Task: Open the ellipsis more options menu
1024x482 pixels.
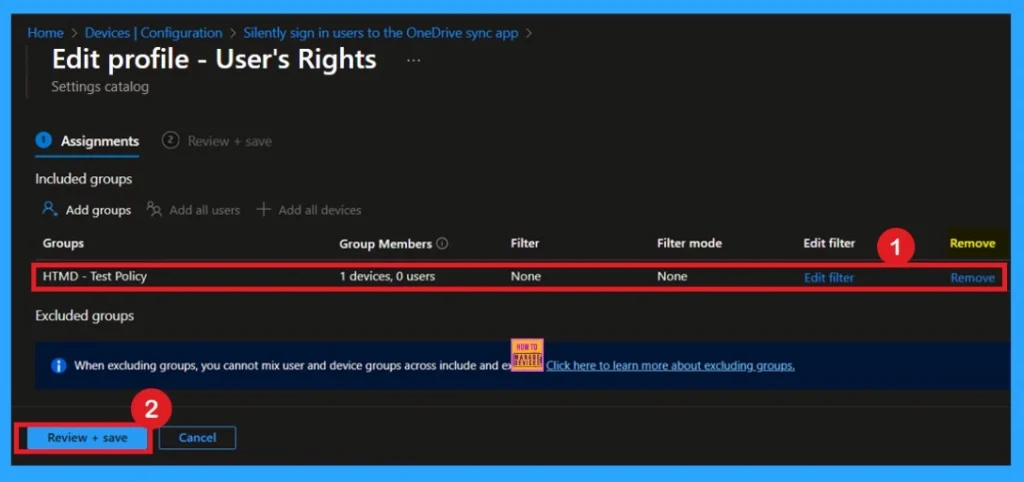Action: (413, 60)
